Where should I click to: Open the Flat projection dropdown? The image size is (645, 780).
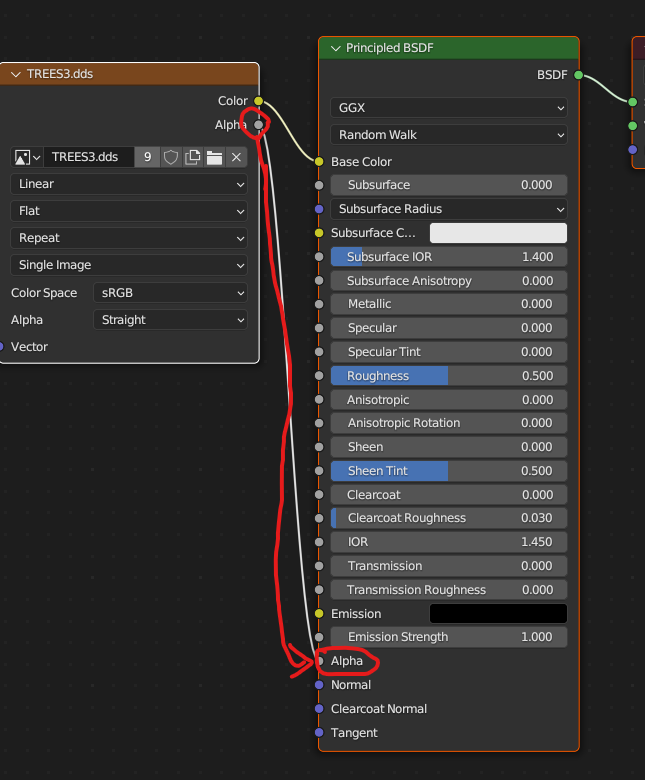point(129,211)
